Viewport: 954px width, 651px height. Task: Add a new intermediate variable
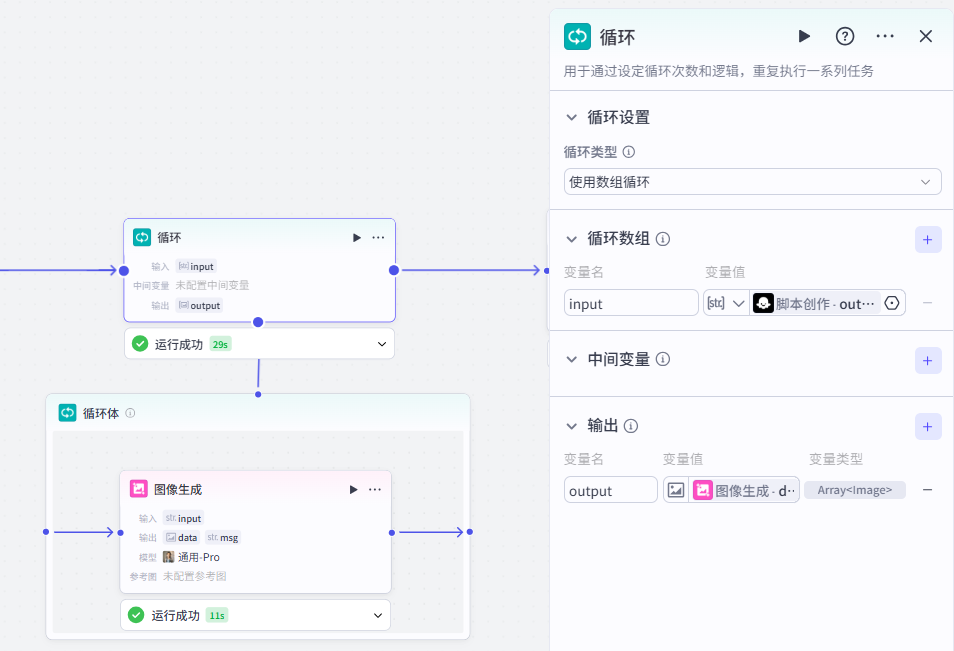click(928, 360)
